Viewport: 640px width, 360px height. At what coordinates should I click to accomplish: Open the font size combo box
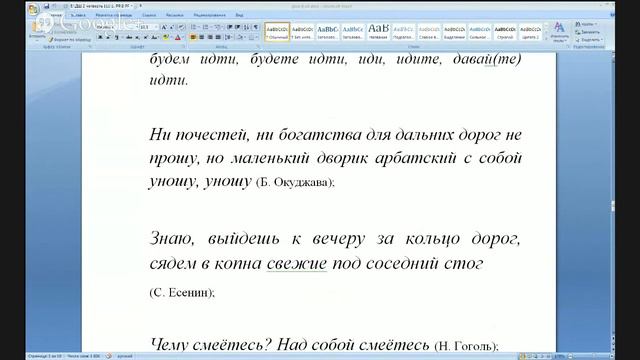tap(149, 27)
